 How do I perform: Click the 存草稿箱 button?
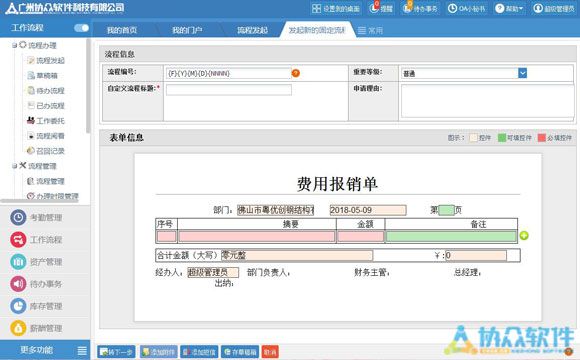[x=240, y=352]
